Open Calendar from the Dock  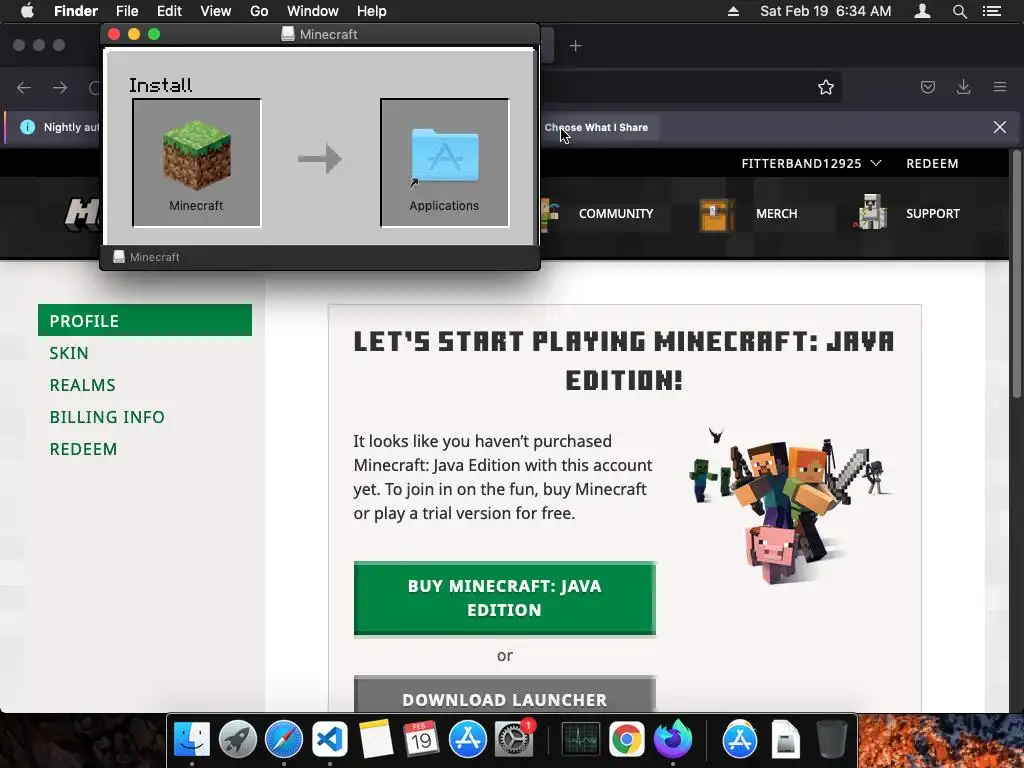(421, 739)
